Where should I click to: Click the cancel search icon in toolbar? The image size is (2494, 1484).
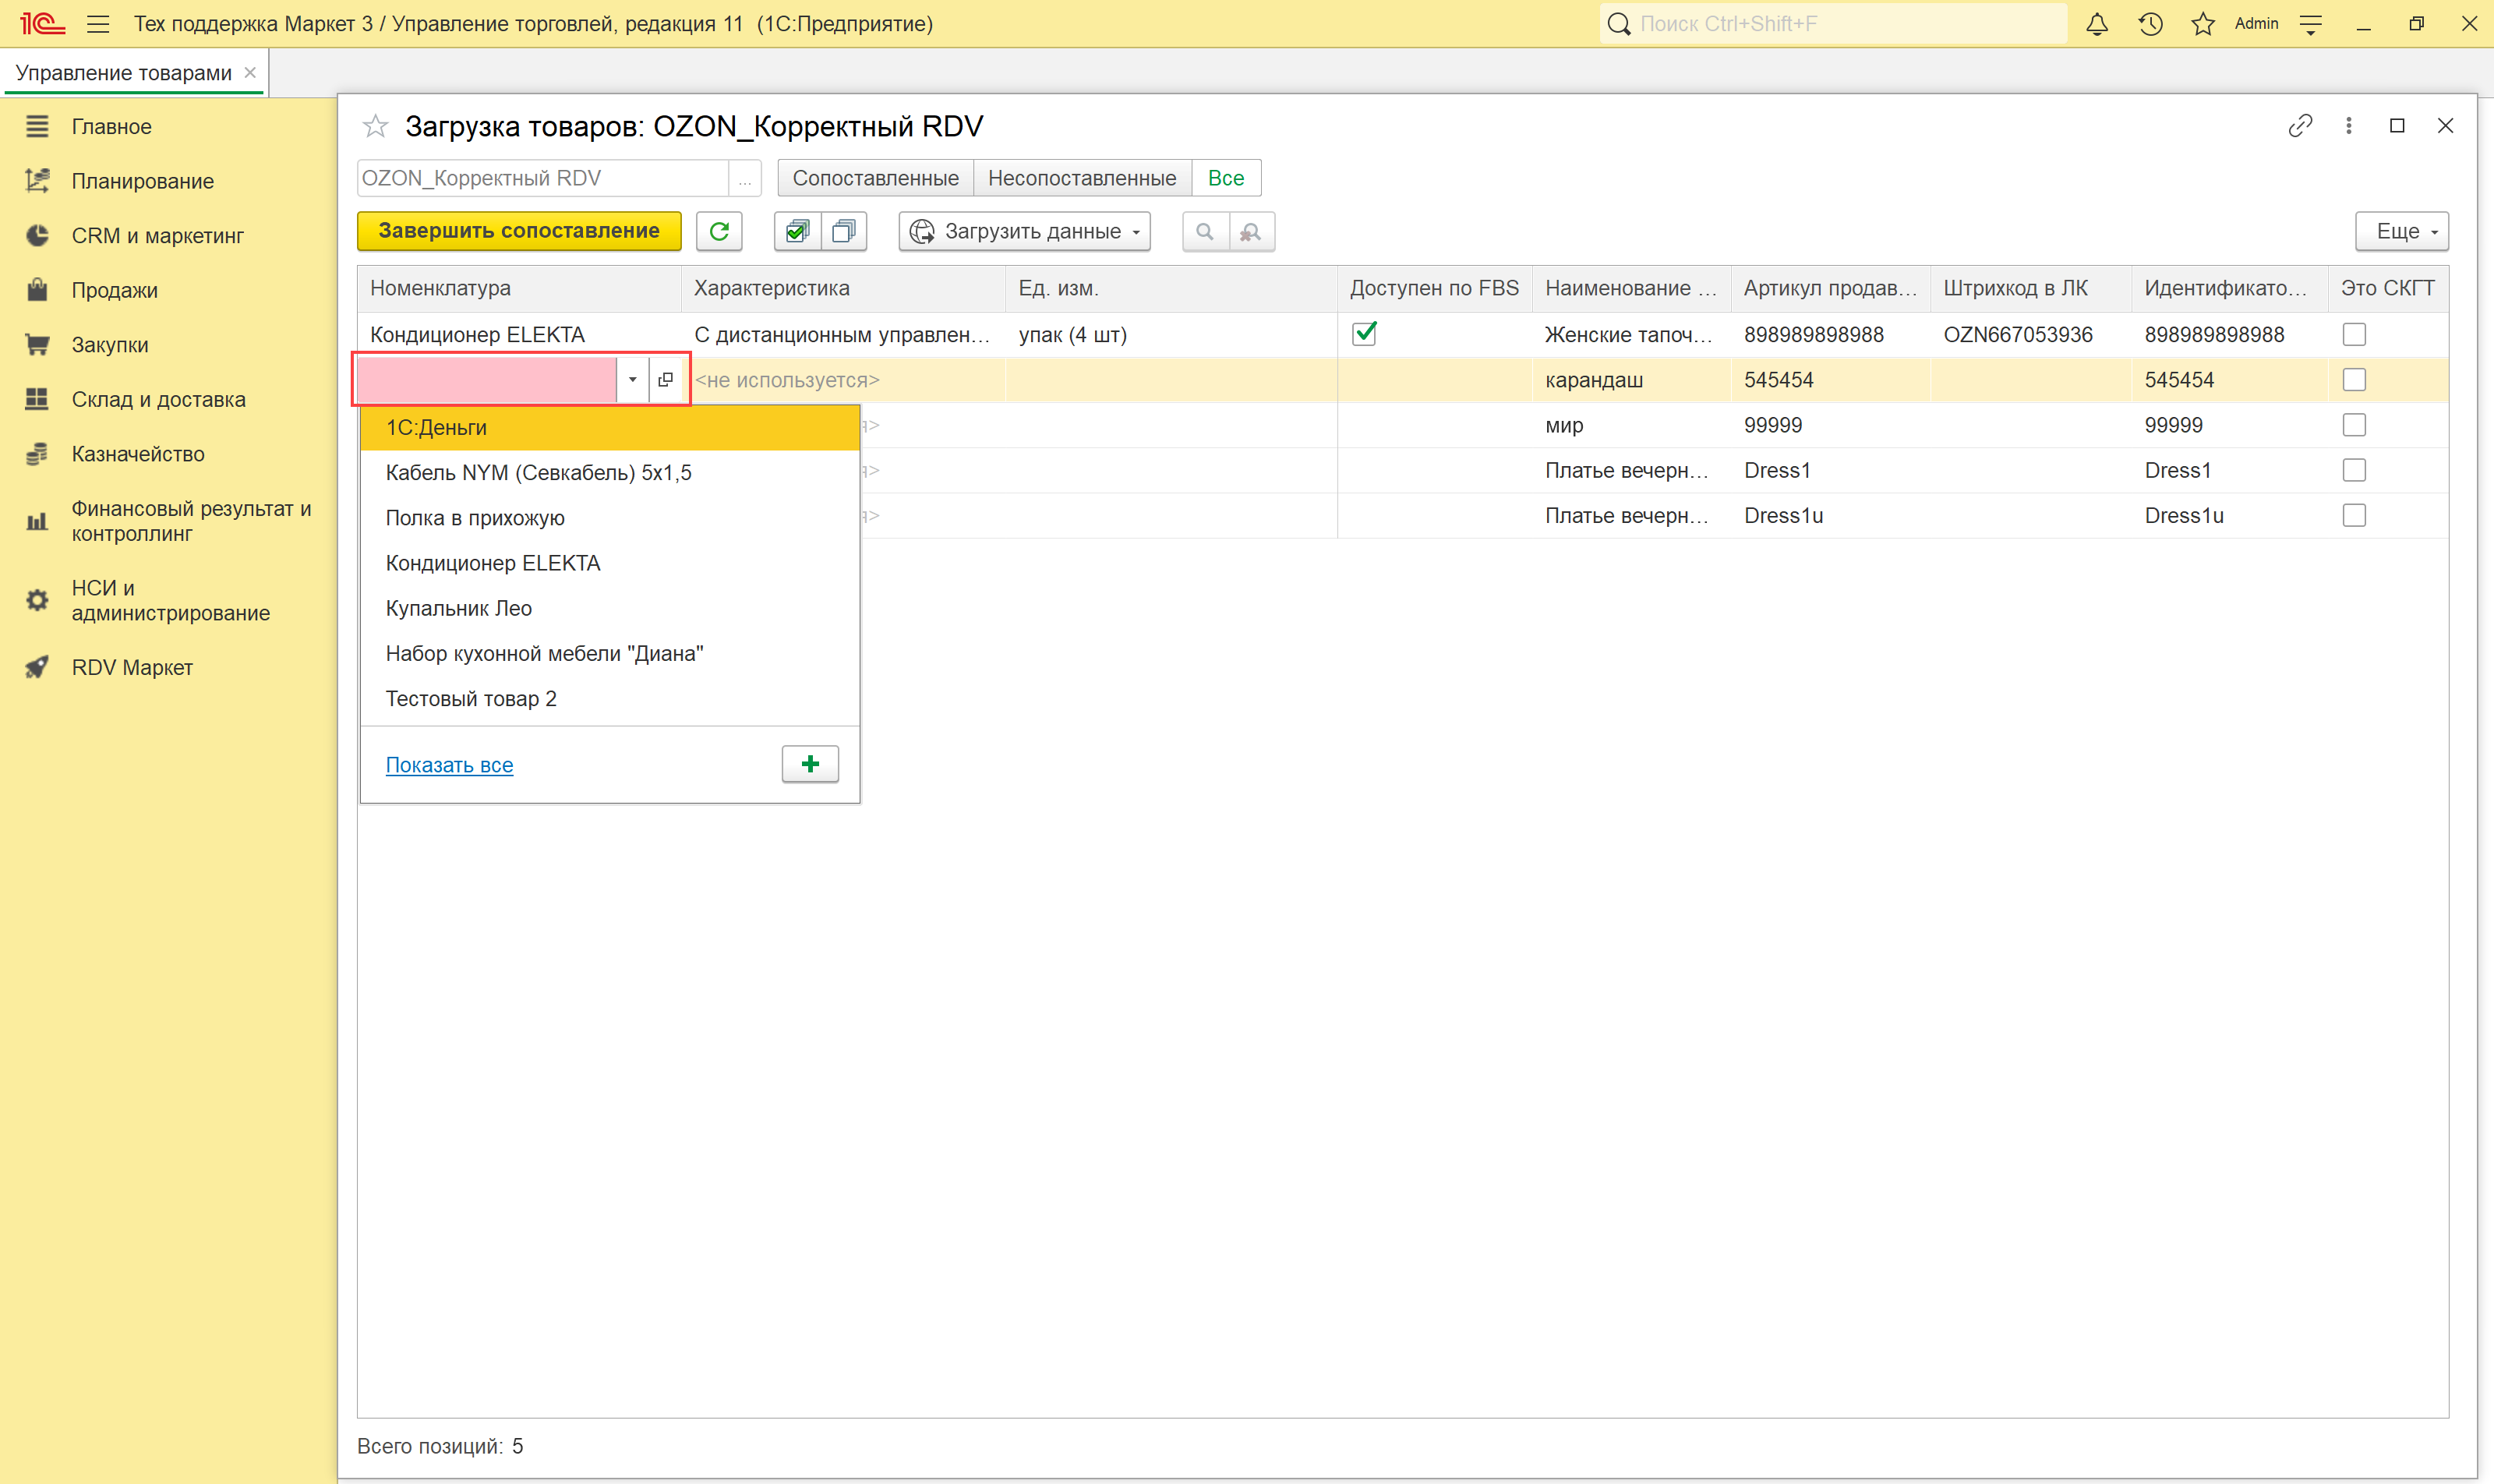coord(1250,231)
